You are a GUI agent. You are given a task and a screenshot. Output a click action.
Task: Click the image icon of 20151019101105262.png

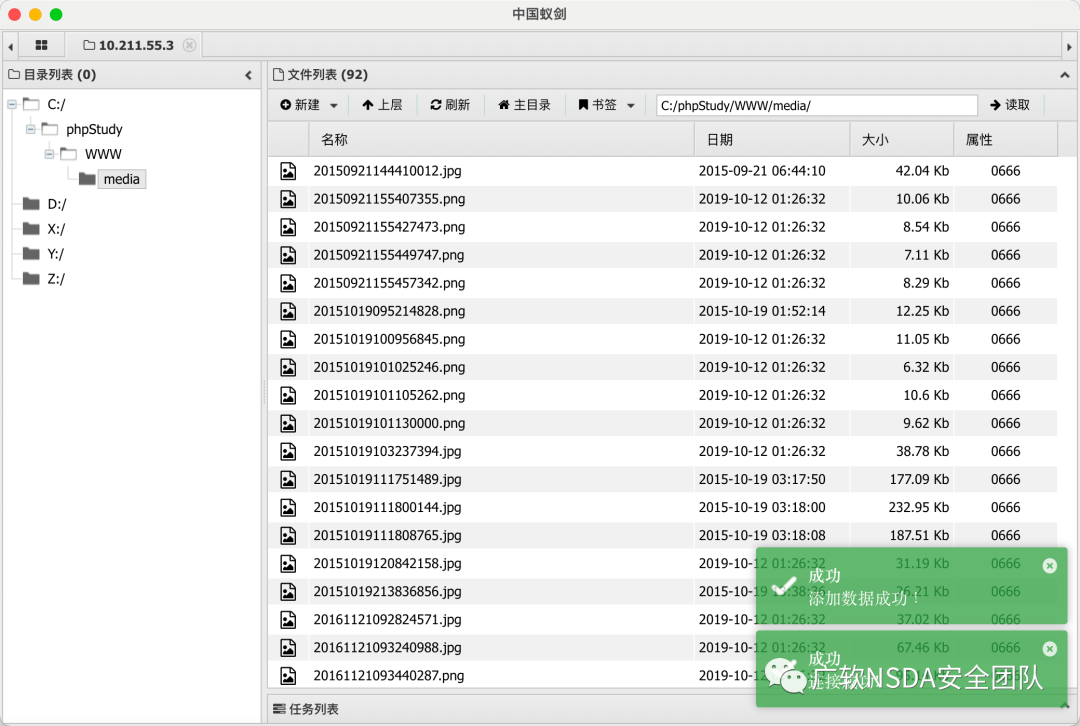(x=288, y=395)
